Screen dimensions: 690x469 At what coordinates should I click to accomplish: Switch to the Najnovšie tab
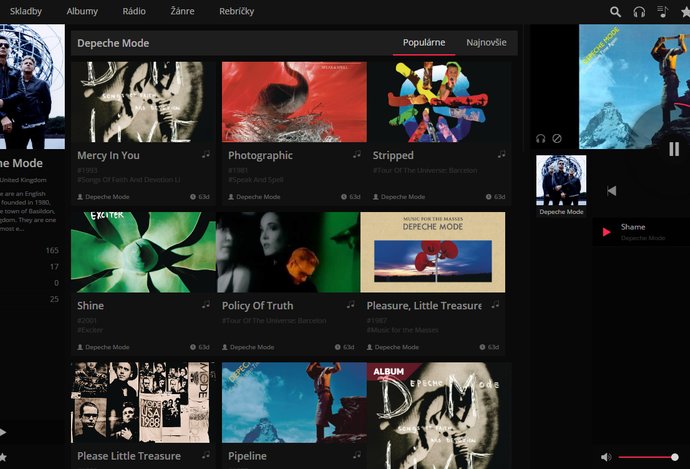(x=486, y=43)
